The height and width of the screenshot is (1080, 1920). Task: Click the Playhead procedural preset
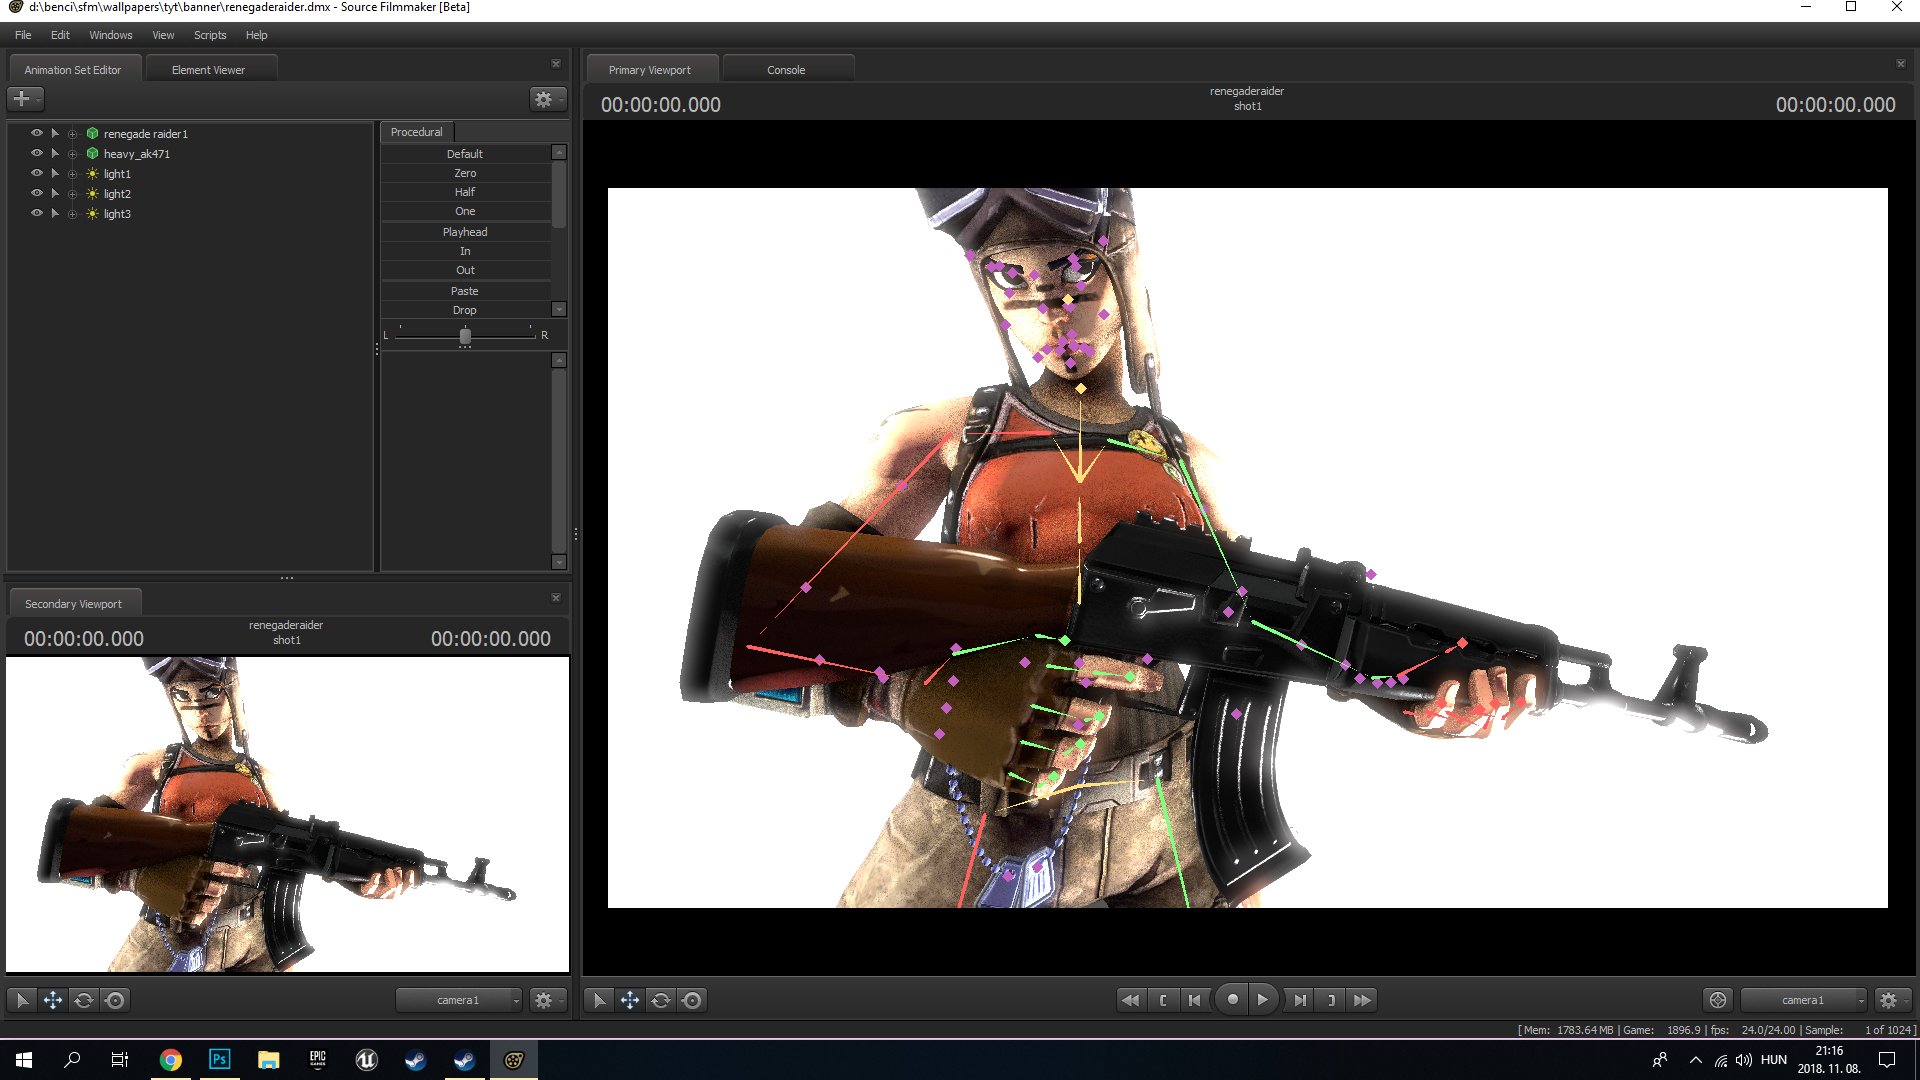pyautogui.click(x=465, y=232)
